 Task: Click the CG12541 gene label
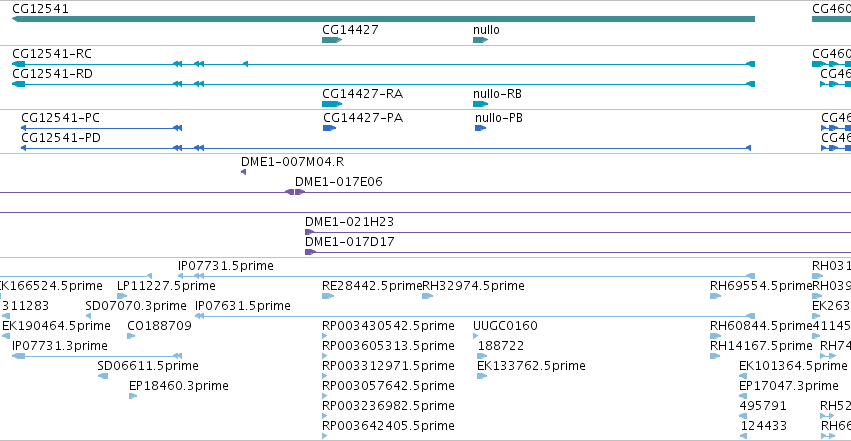click(x=40, y=9)
